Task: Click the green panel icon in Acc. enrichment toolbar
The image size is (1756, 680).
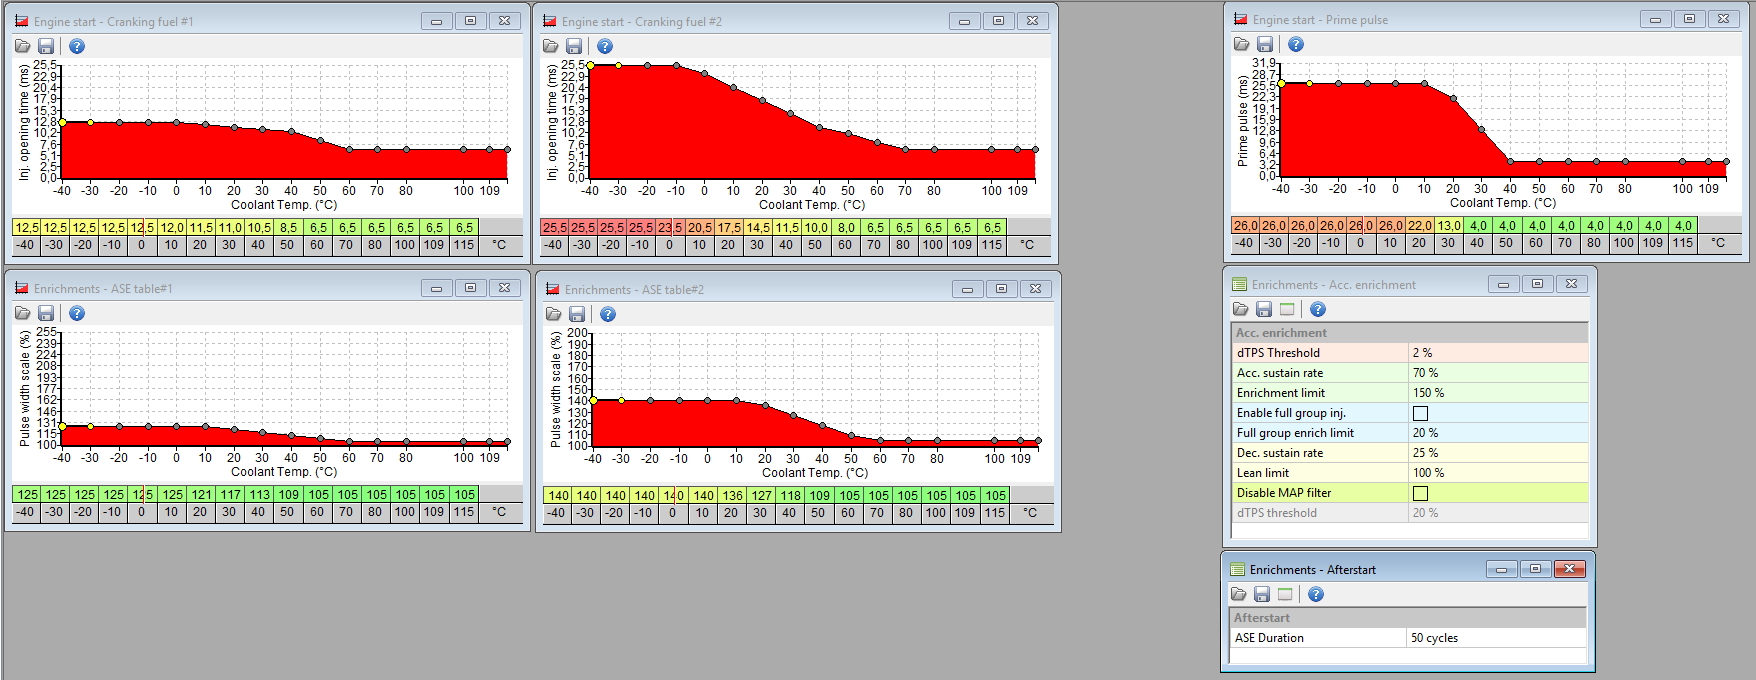Action: click(x=1287, y=310)
